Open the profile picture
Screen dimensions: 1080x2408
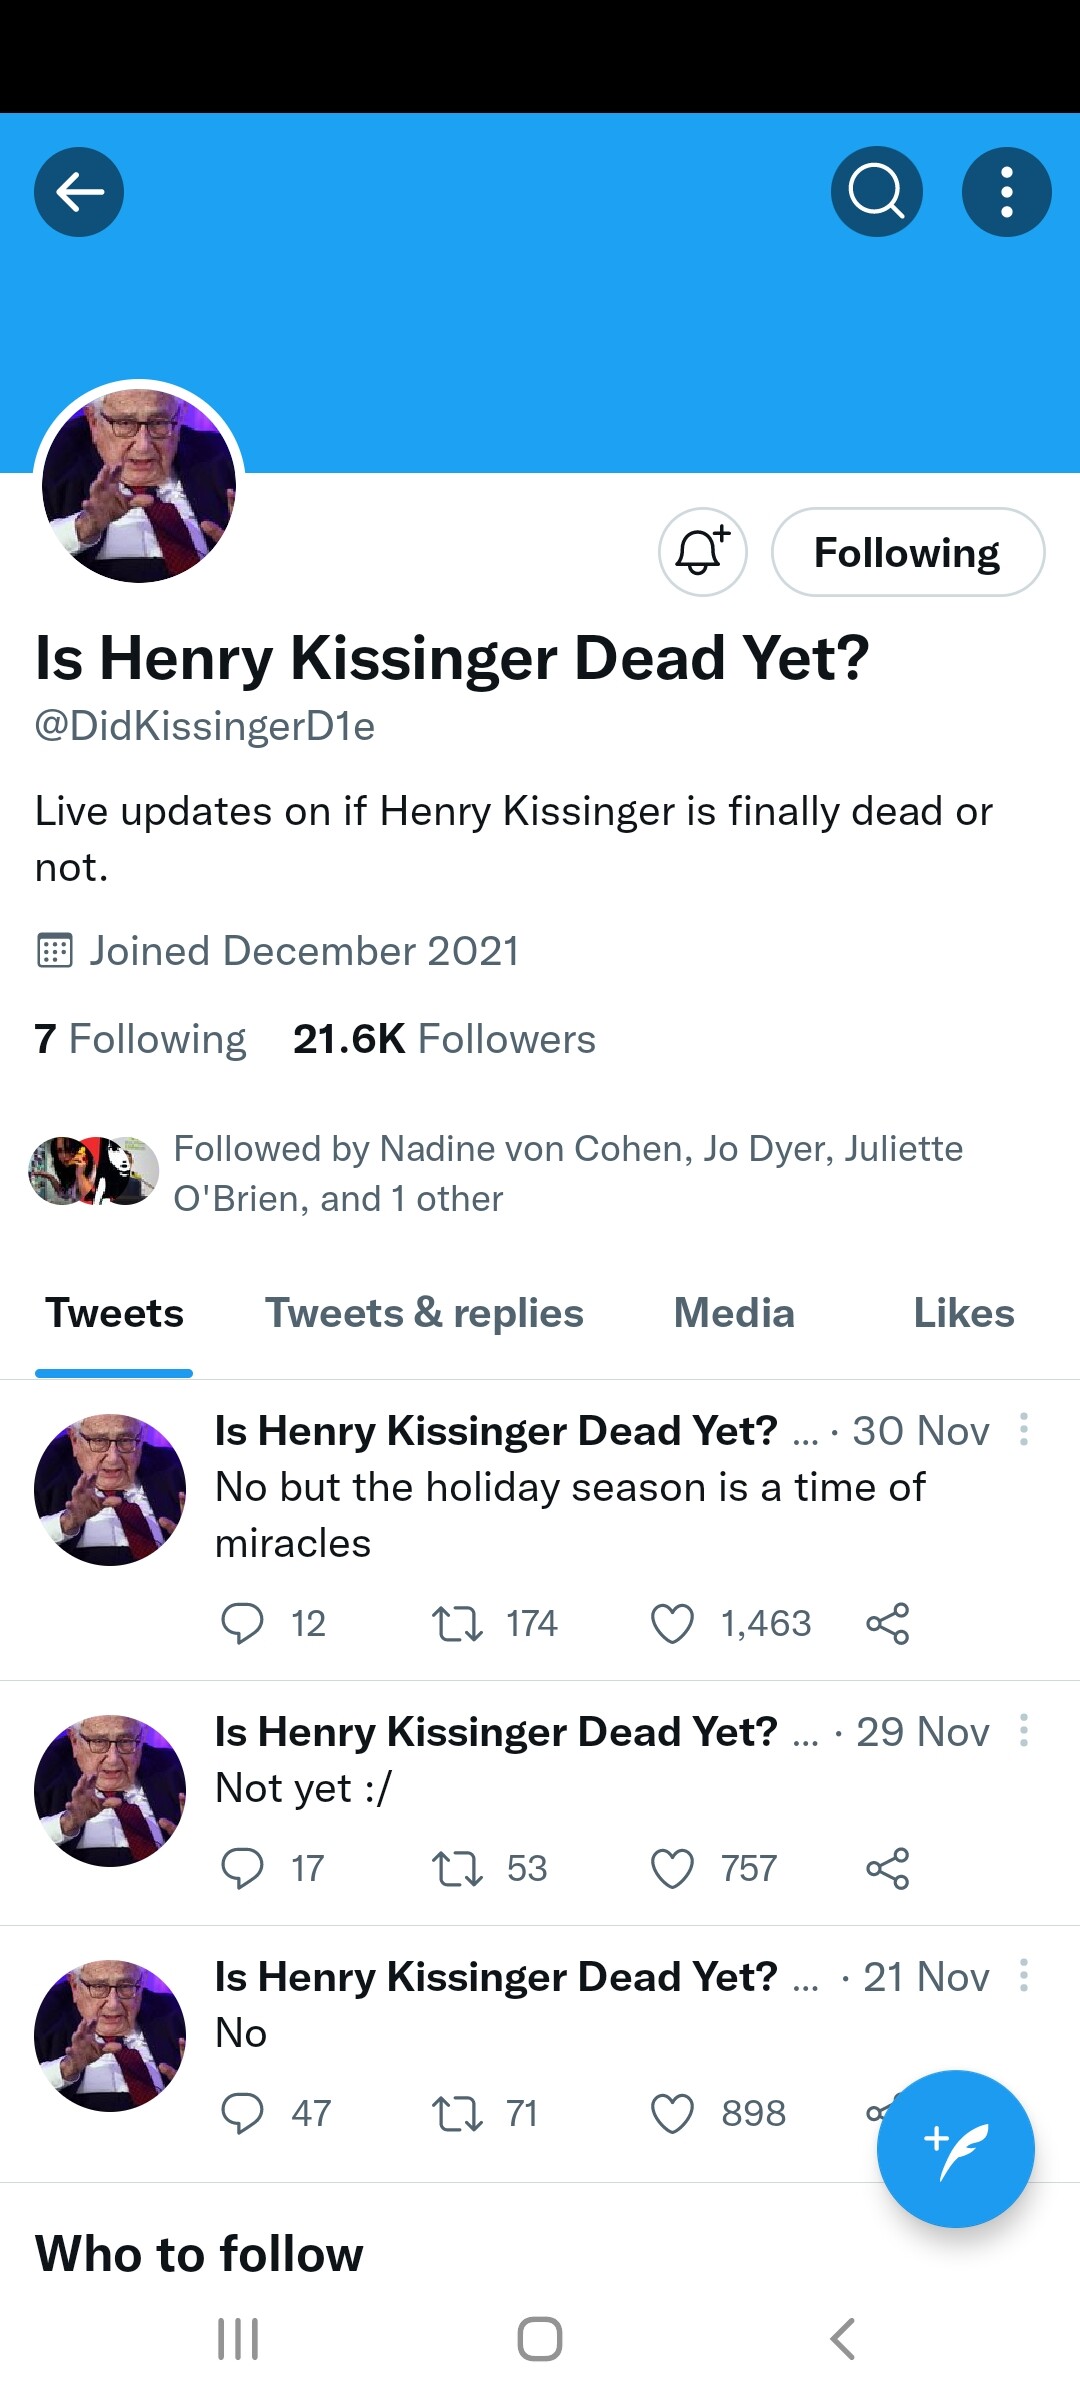point(139,485)
